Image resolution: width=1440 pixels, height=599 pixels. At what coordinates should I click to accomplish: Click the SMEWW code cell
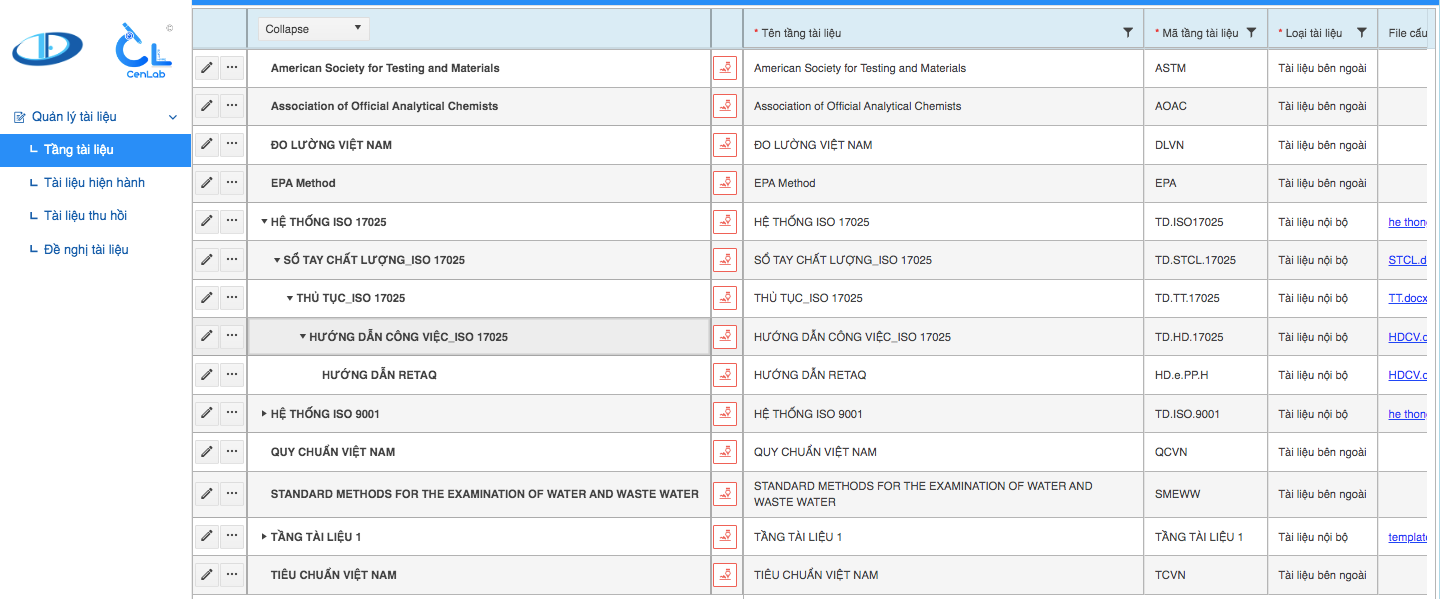(x=1205, y=494)
